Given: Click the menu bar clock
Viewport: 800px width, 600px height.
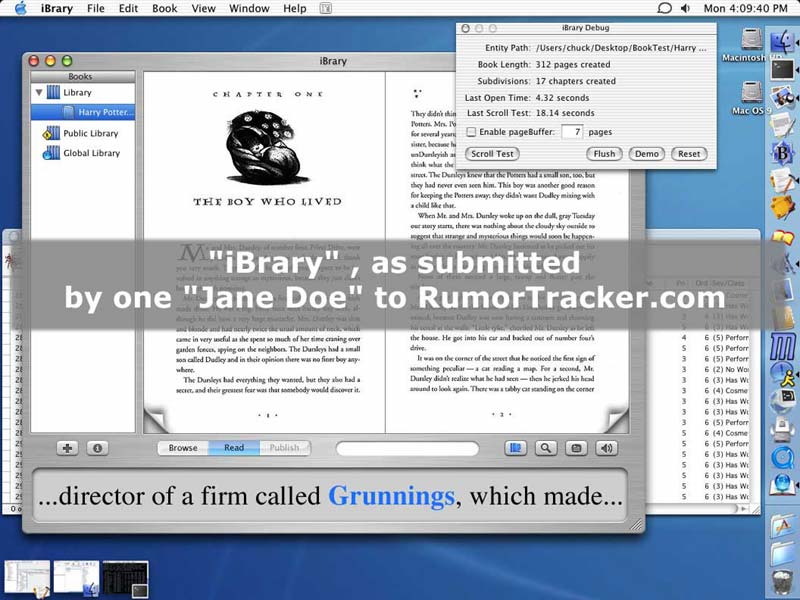Looking at the screenshot, I should 745,8.
